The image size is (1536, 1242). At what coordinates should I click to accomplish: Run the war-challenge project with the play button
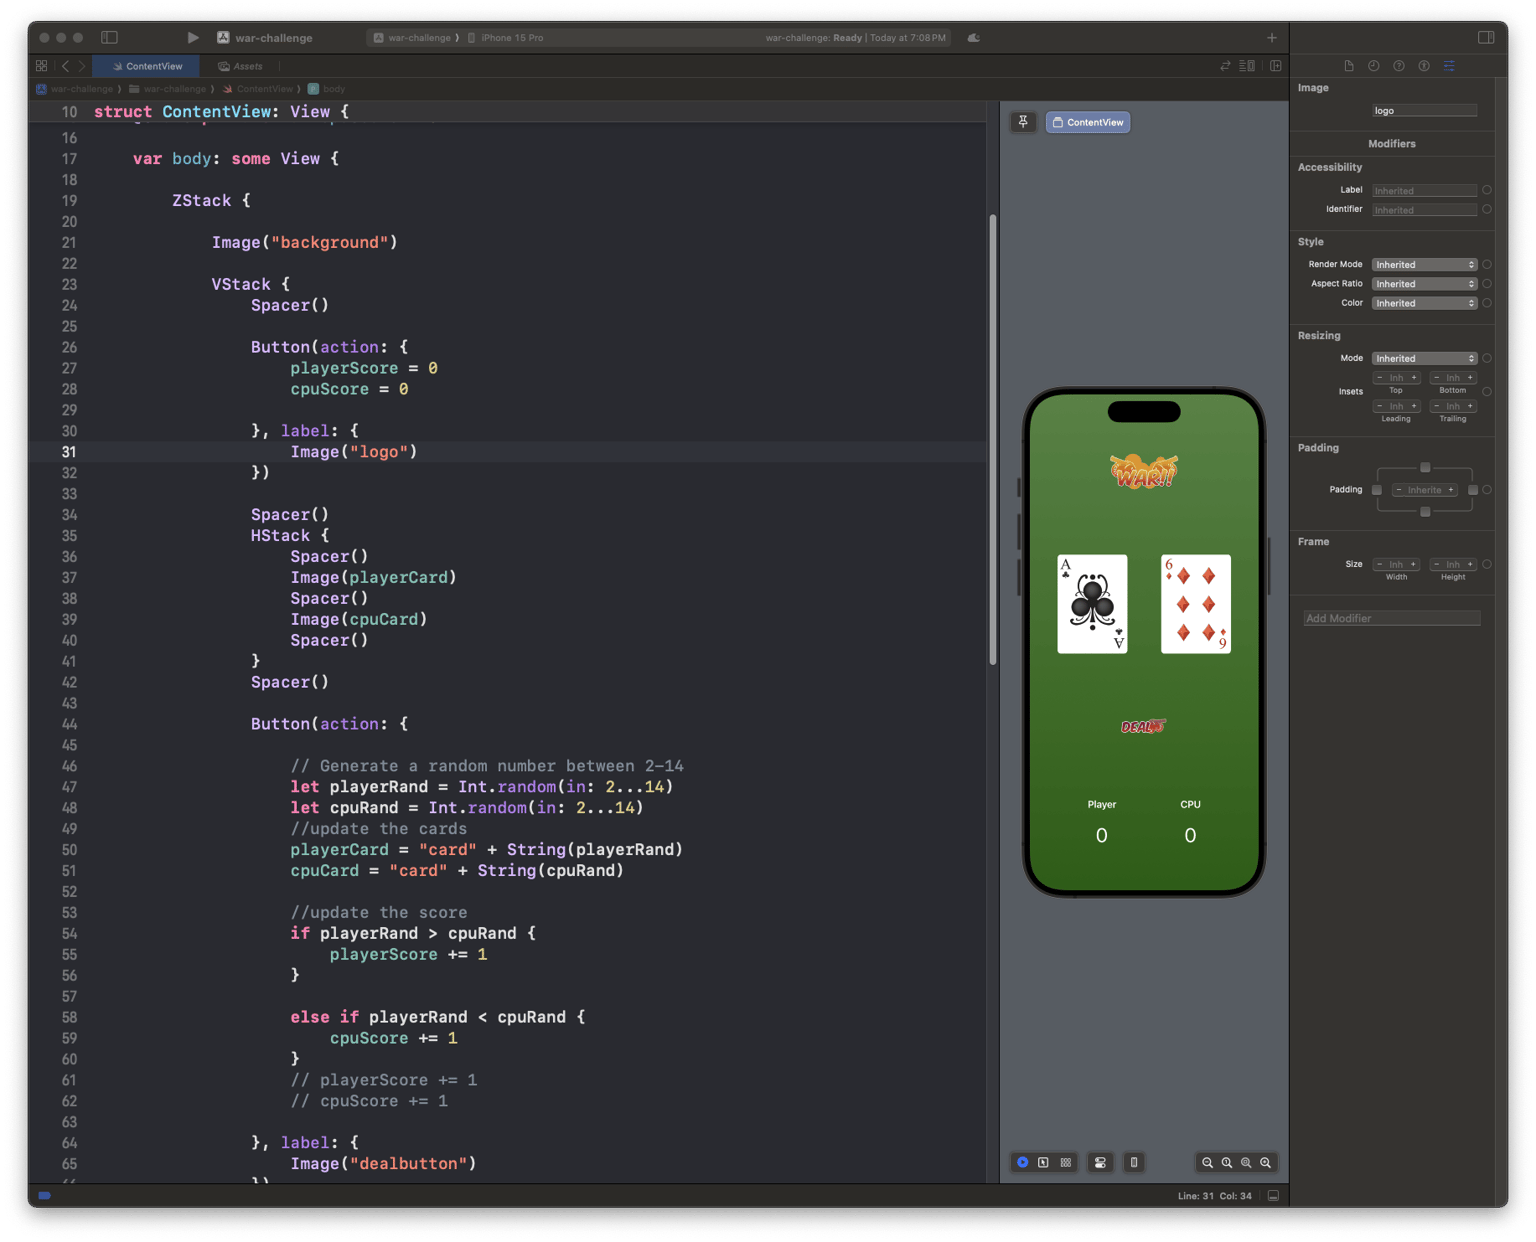pyautogui.click(x=192, y=37)
